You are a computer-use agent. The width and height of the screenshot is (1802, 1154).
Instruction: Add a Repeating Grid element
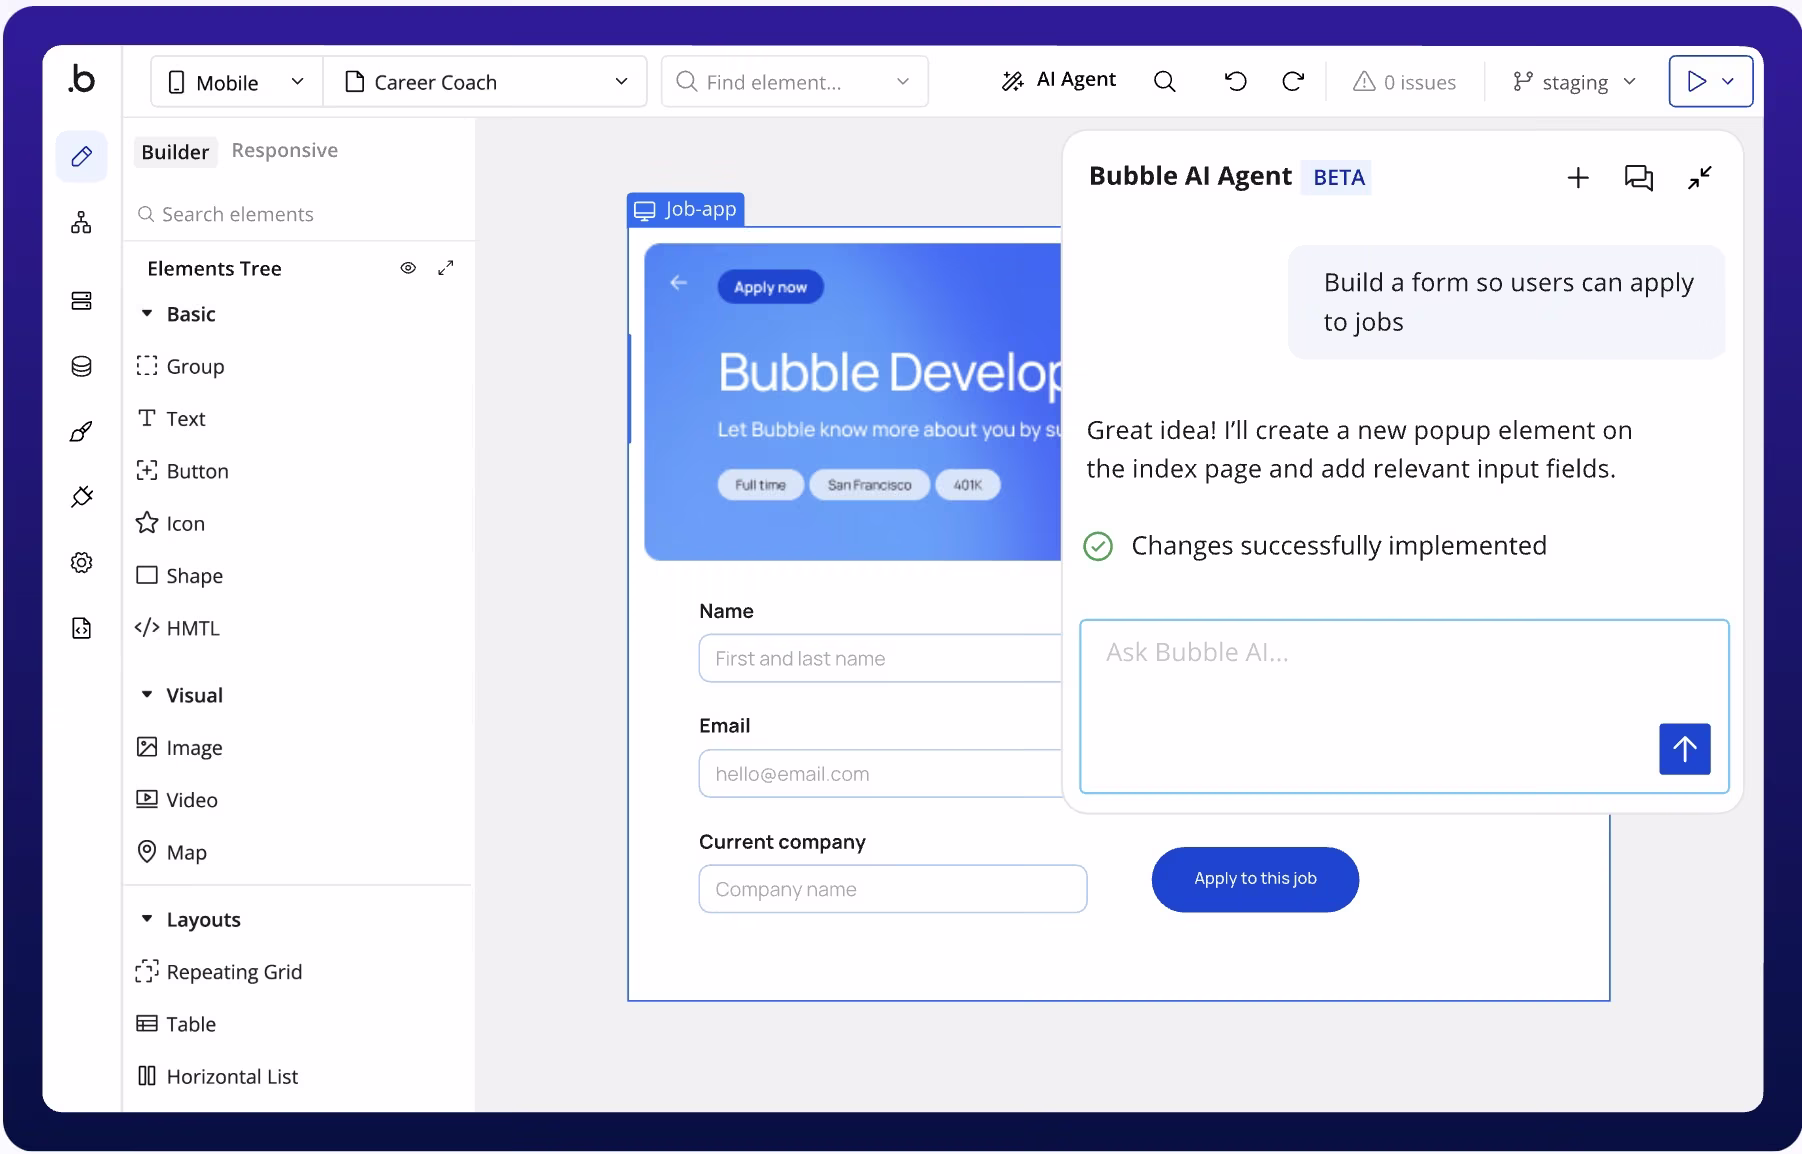pos(219,972)
